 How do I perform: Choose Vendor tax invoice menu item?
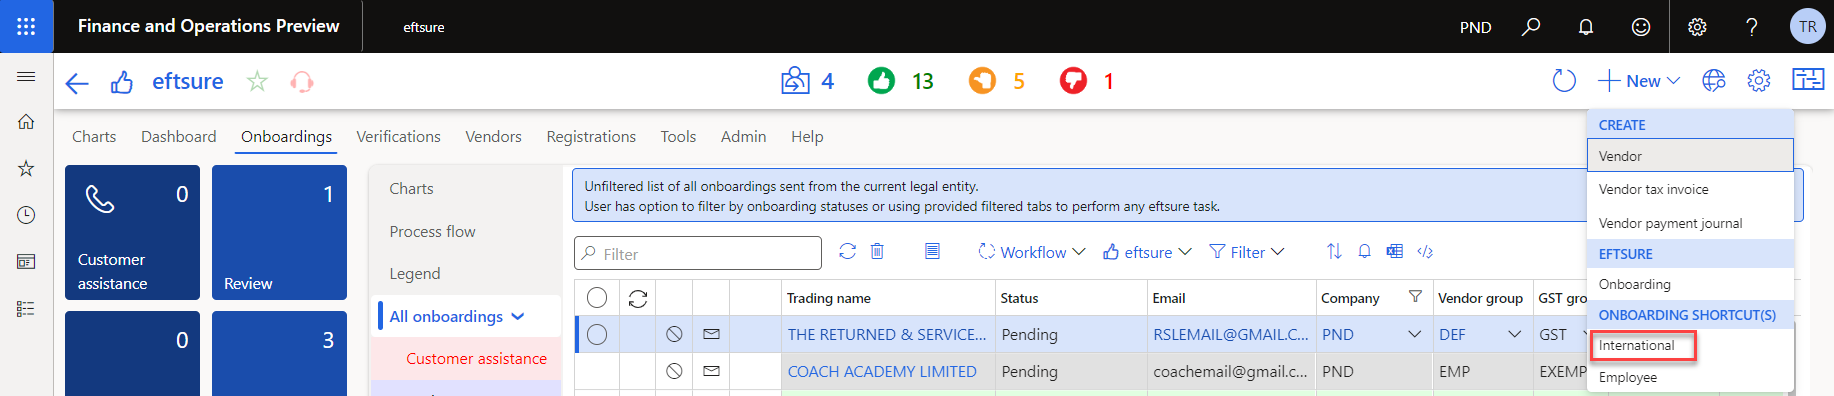tap(1690, 189)
